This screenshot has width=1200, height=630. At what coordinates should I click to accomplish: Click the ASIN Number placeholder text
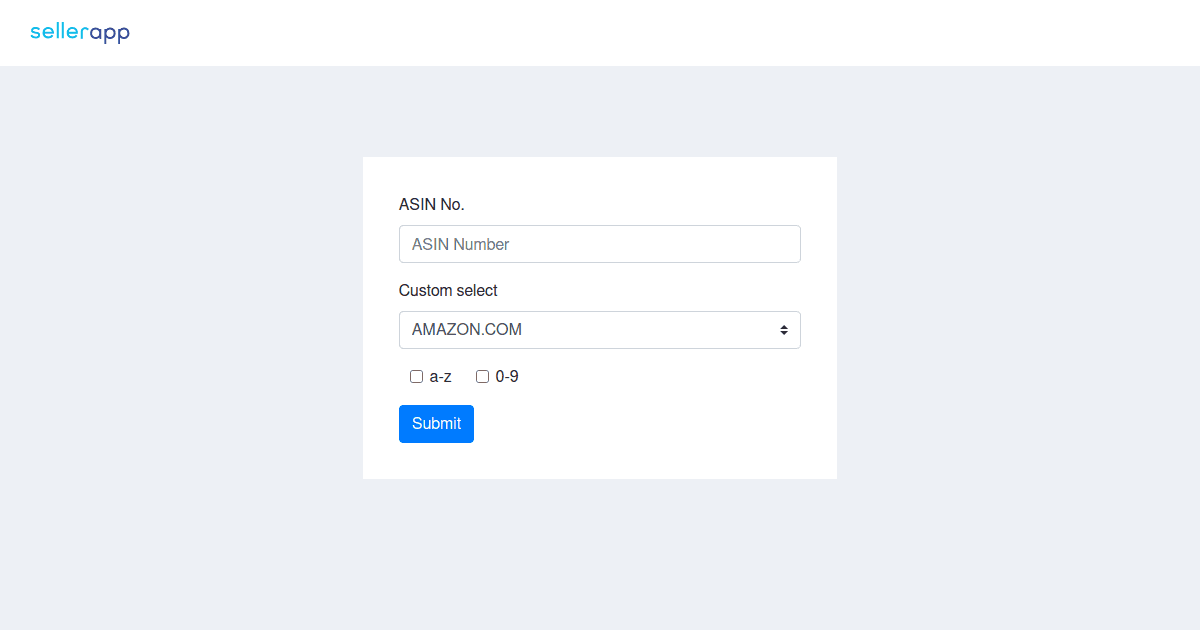pyautogui.click(x=461, y=244)
